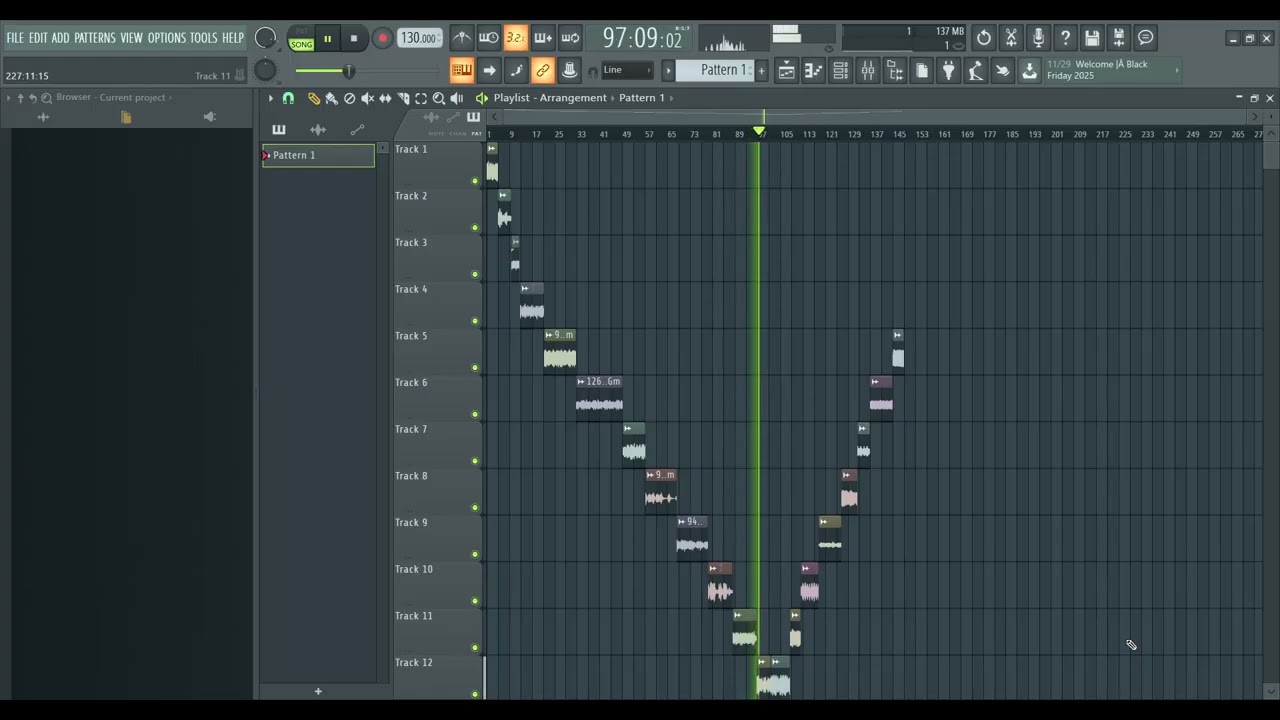Mute Track 6 using its green LED
The width and height of the screenshot is (1280, 720).
(x=475, y=414)
